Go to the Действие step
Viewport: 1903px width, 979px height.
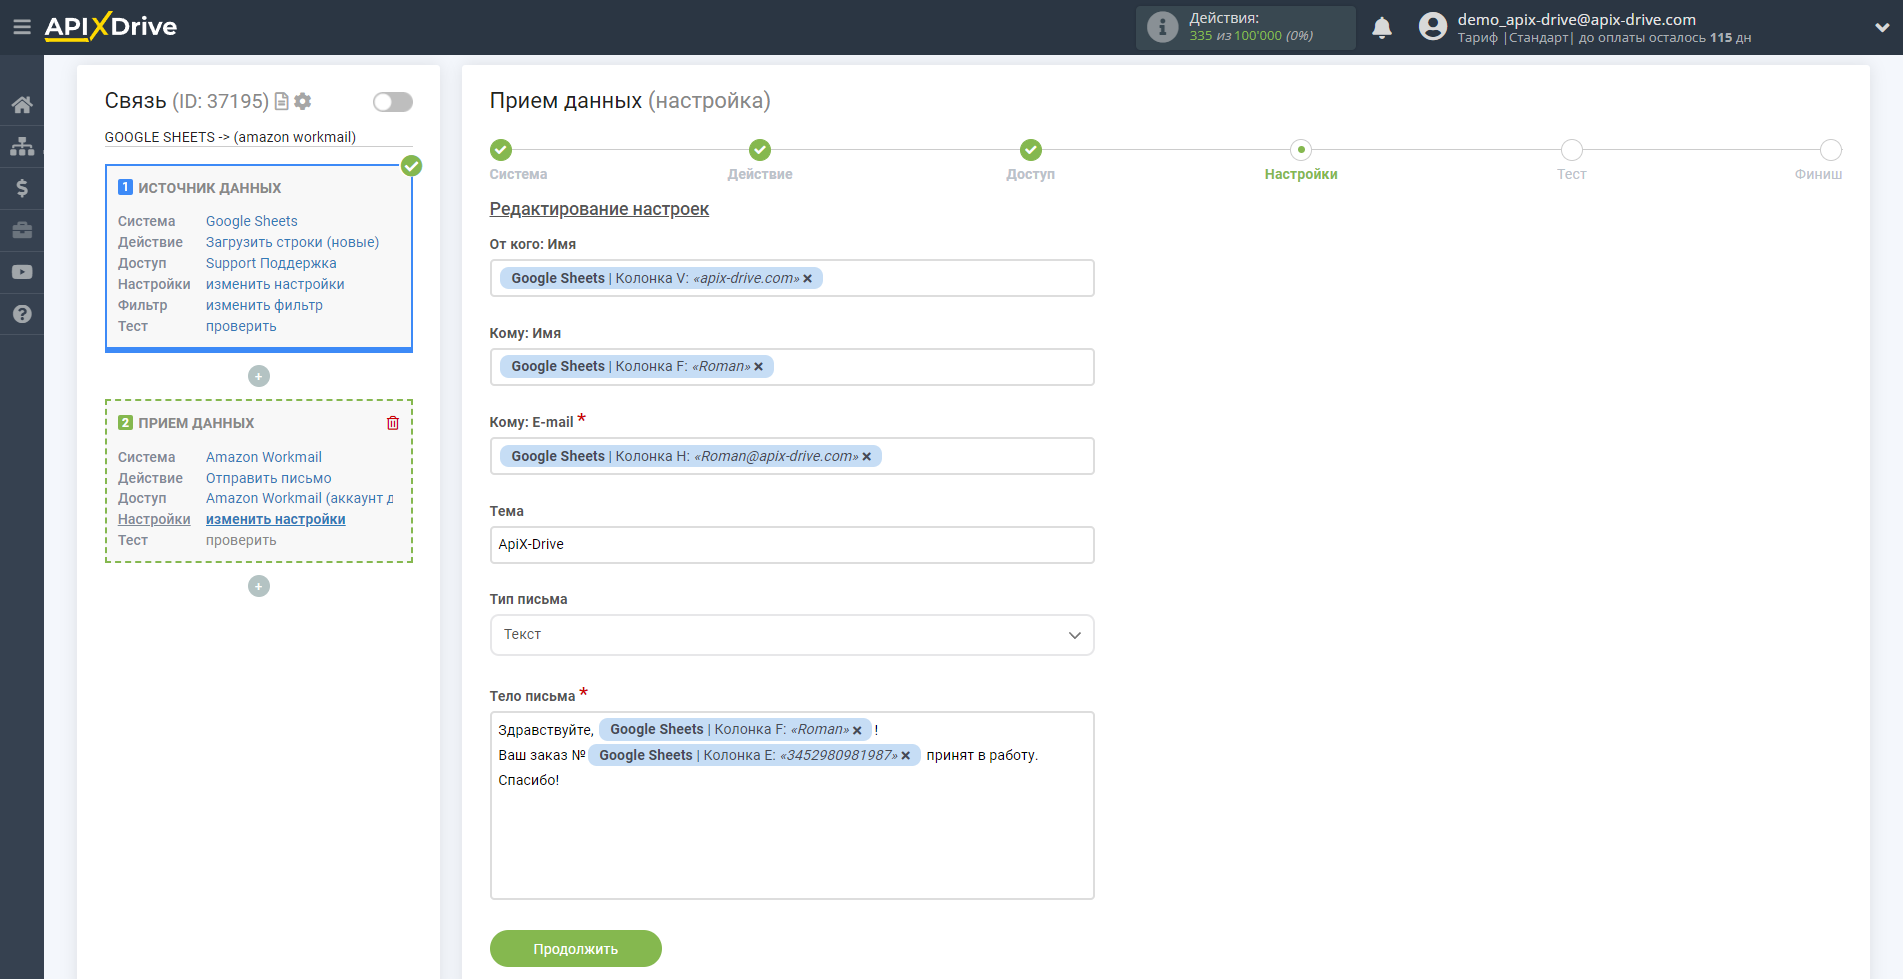click(760, 150)
